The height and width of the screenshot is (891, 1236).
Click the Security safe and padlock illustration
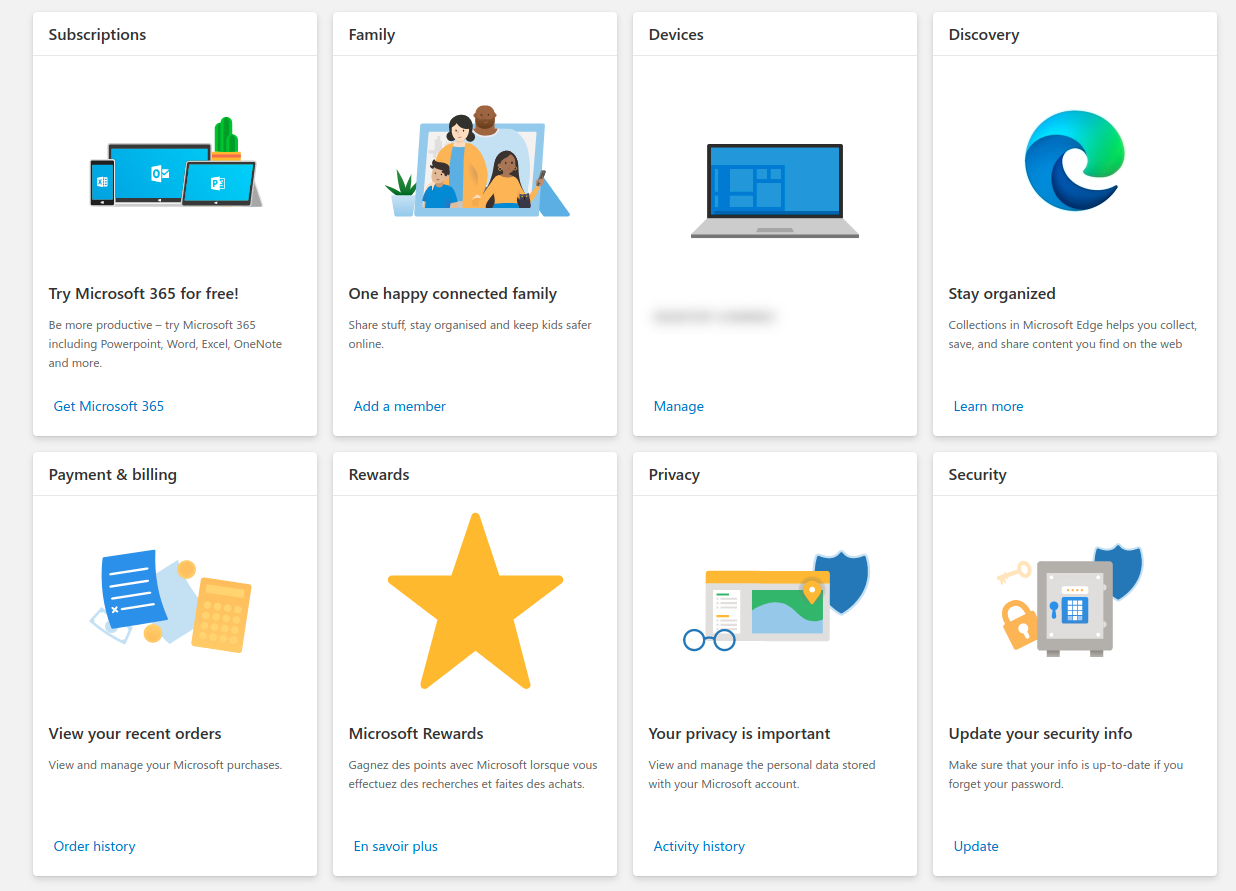[x=1070, y=601]
